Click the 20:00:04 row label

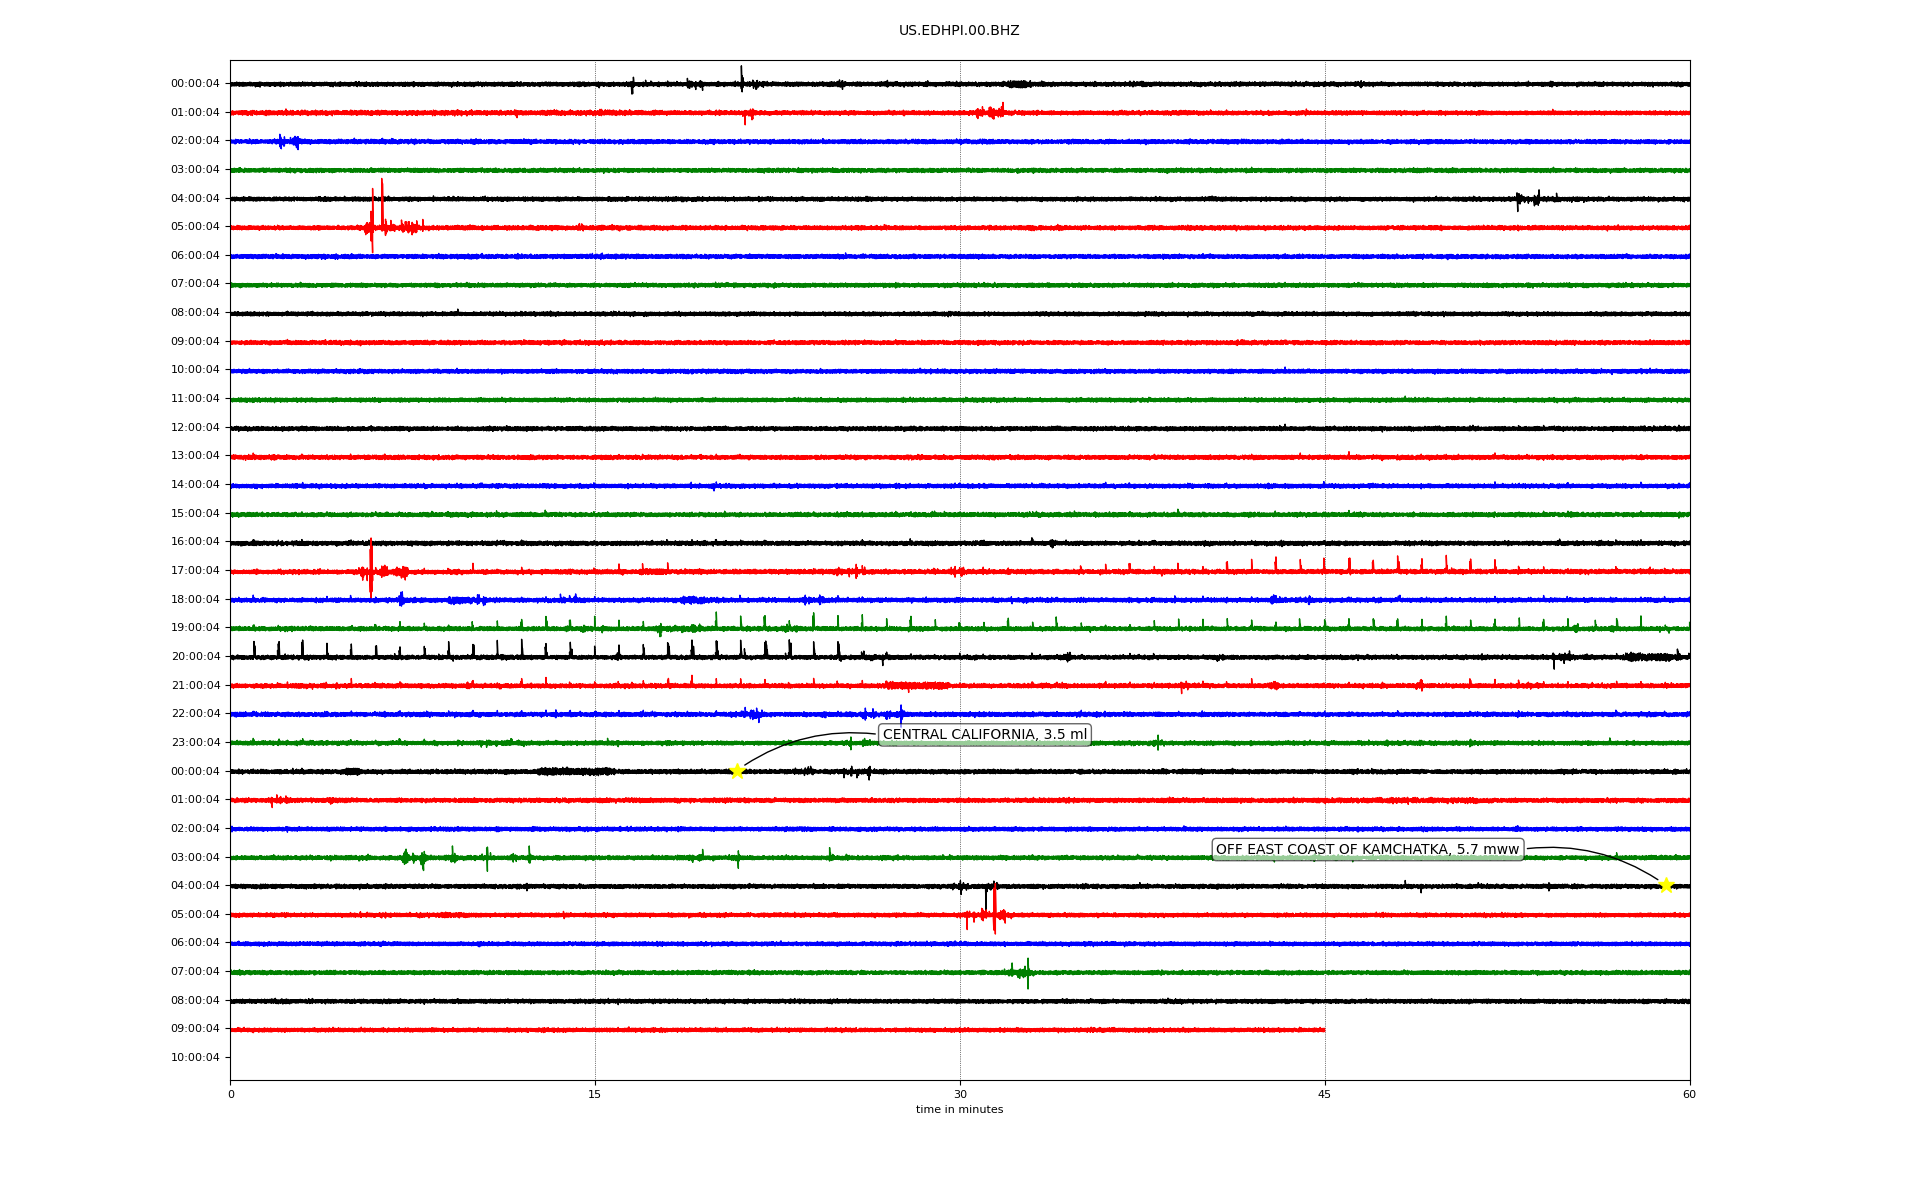(195, 657)
